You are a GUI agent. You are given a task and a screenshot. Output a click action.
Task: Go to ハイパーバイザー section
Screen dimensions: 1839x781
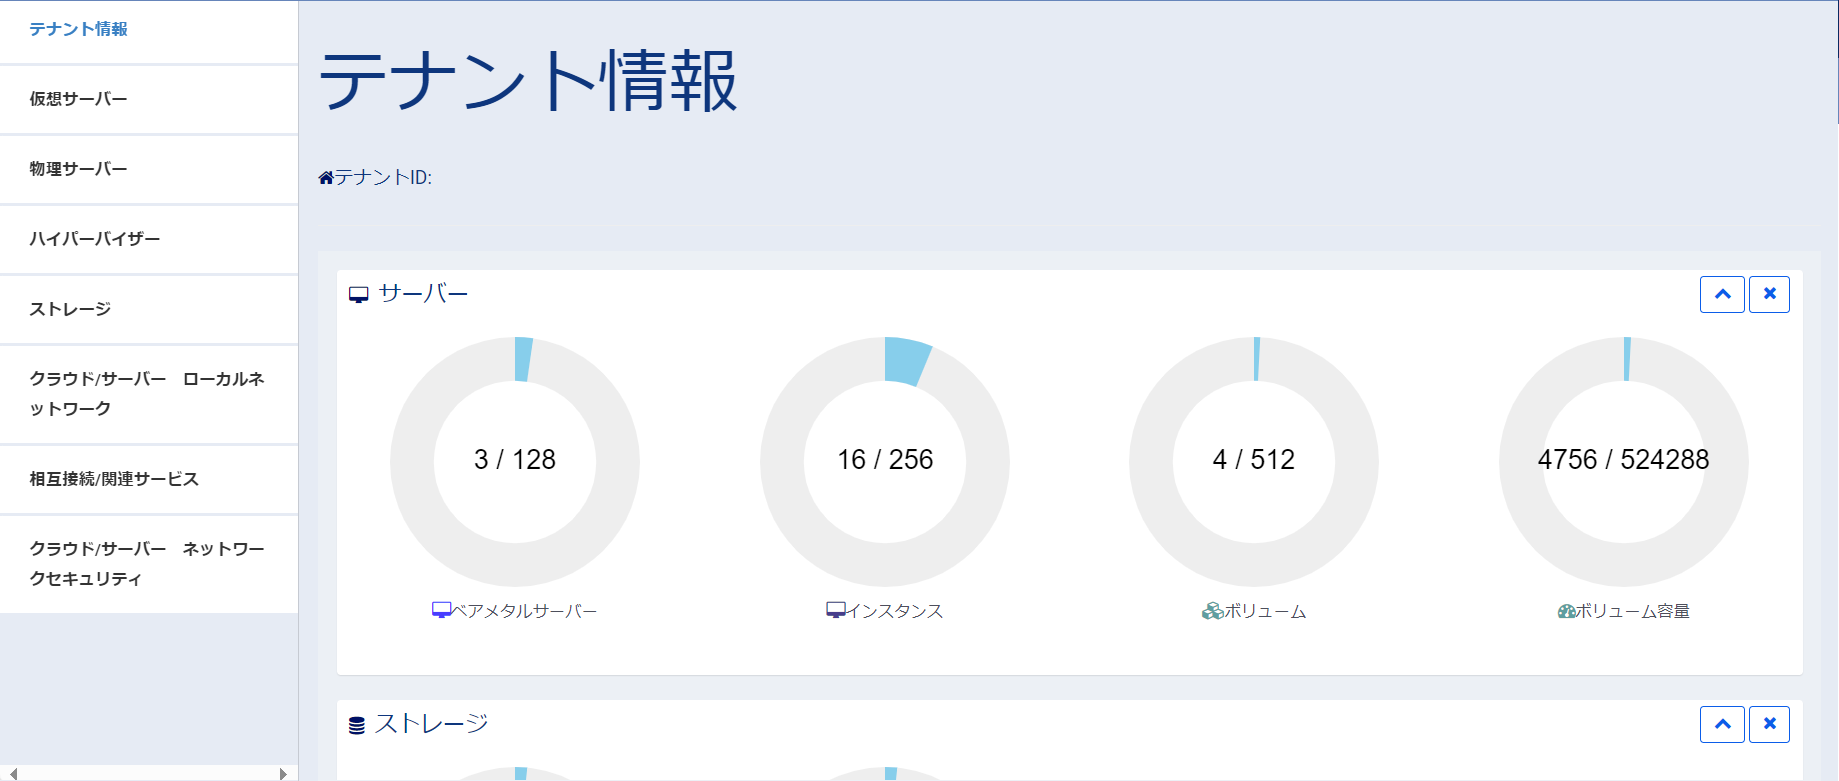[x=149, y=240]
